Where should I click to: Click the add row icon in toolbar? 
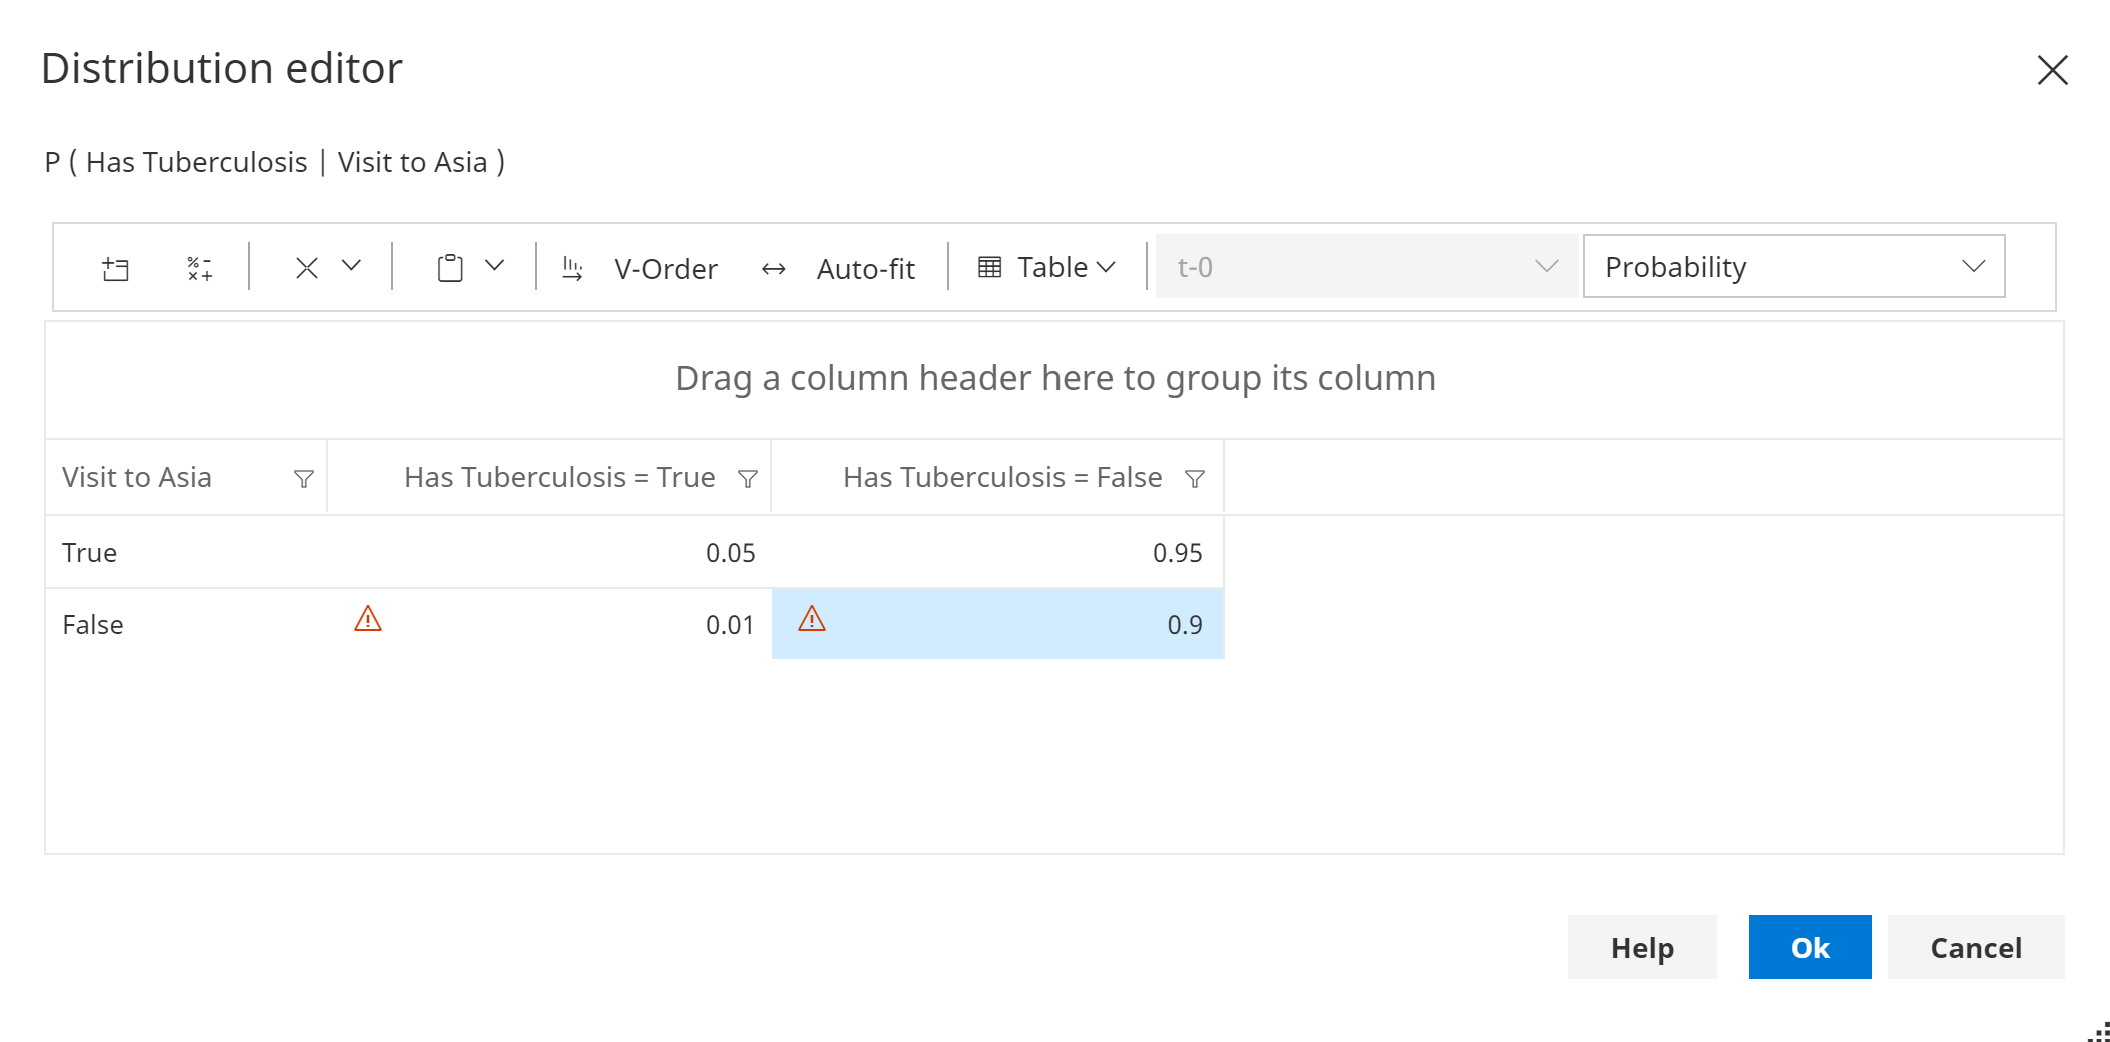coord(116,268)
